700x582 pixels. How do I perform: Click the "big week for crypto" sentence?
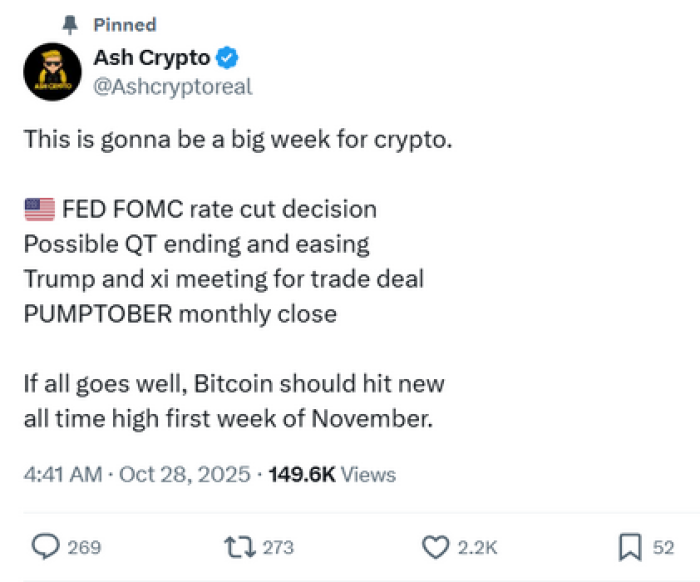coord(238,140)
